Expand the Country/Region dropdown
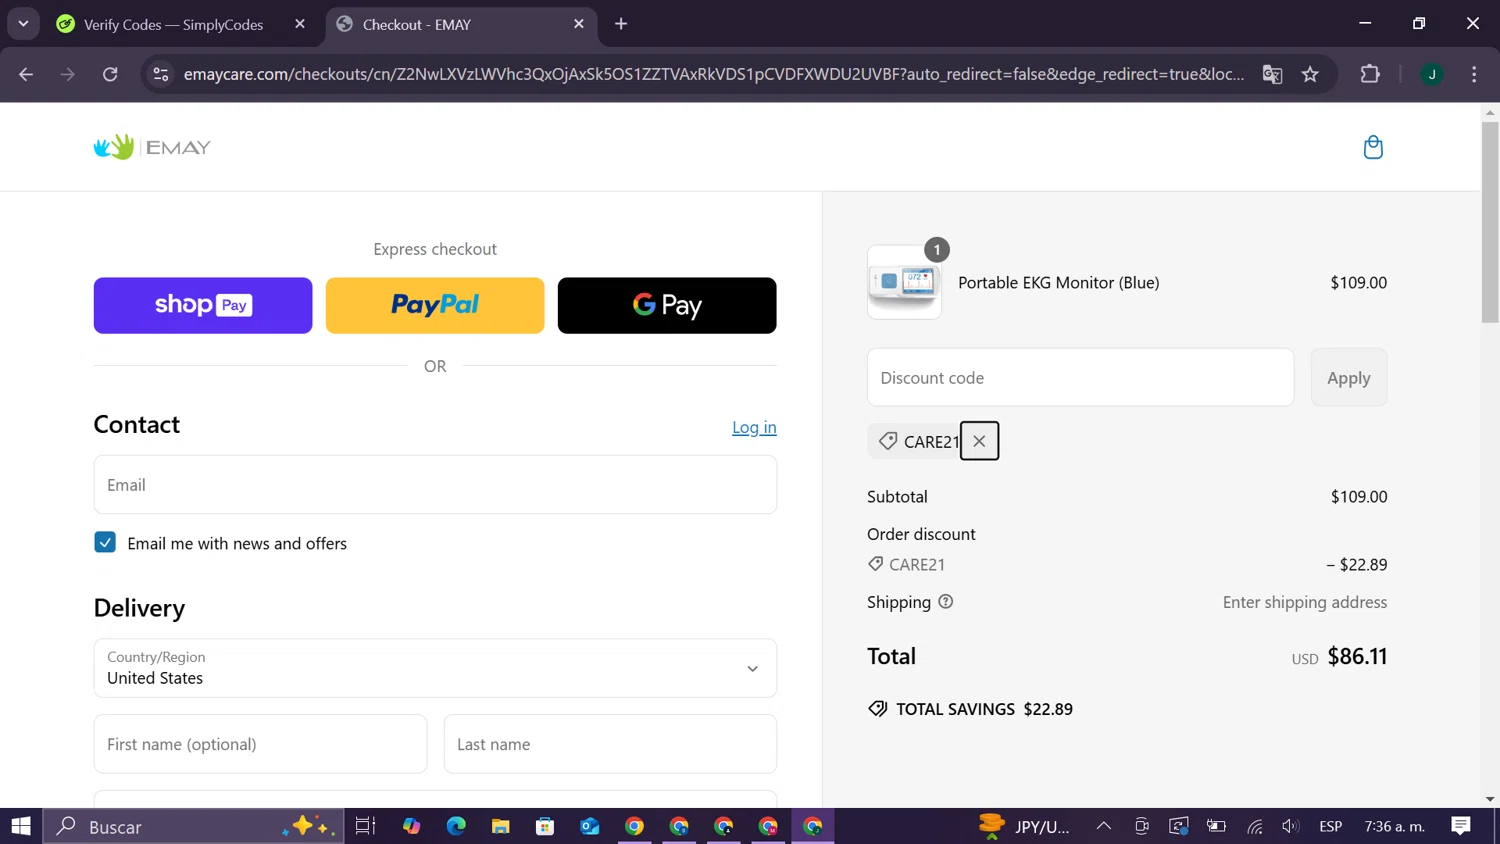This screenshot has height=844, width=1500. tap(435, 668)
